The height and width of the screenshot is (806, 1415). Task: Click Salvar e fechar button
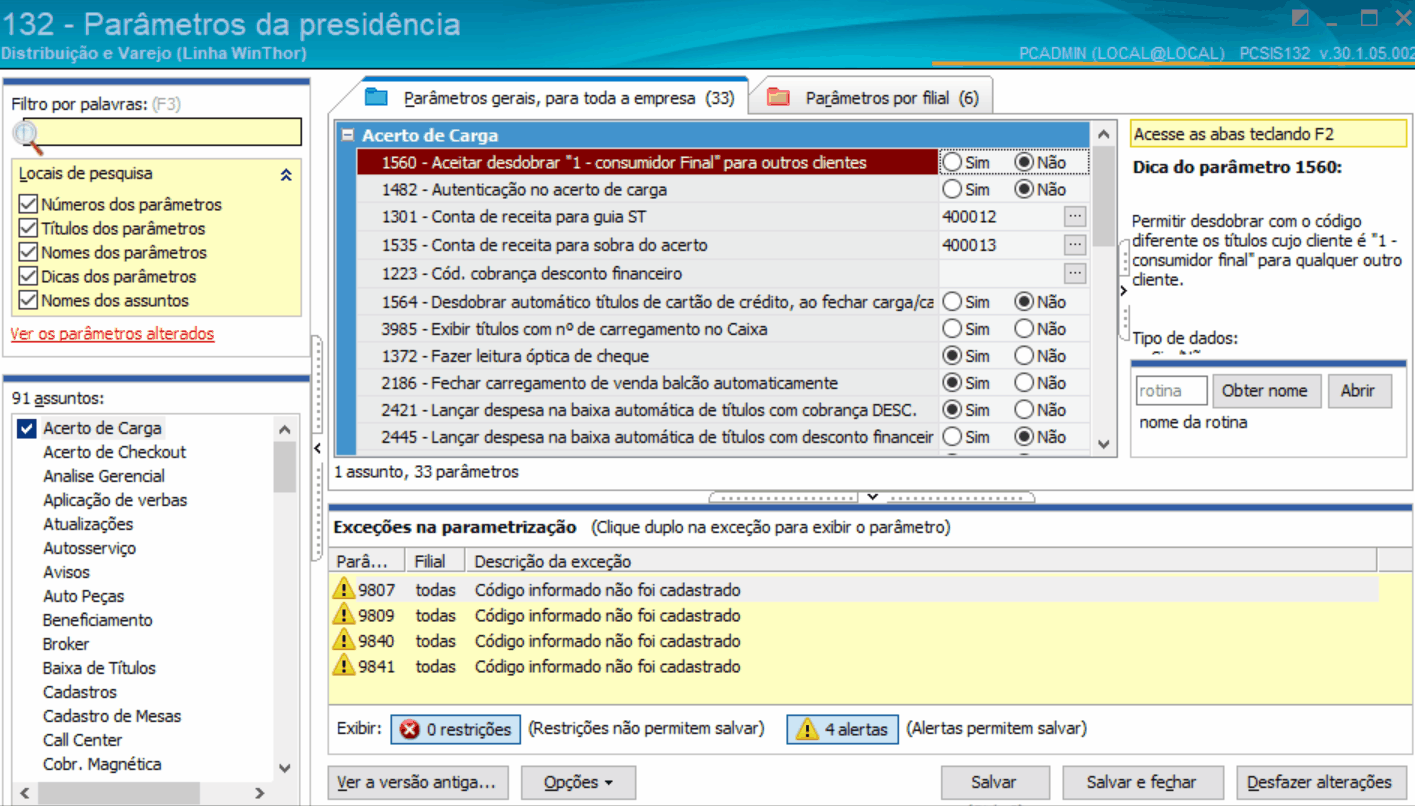1141,783
